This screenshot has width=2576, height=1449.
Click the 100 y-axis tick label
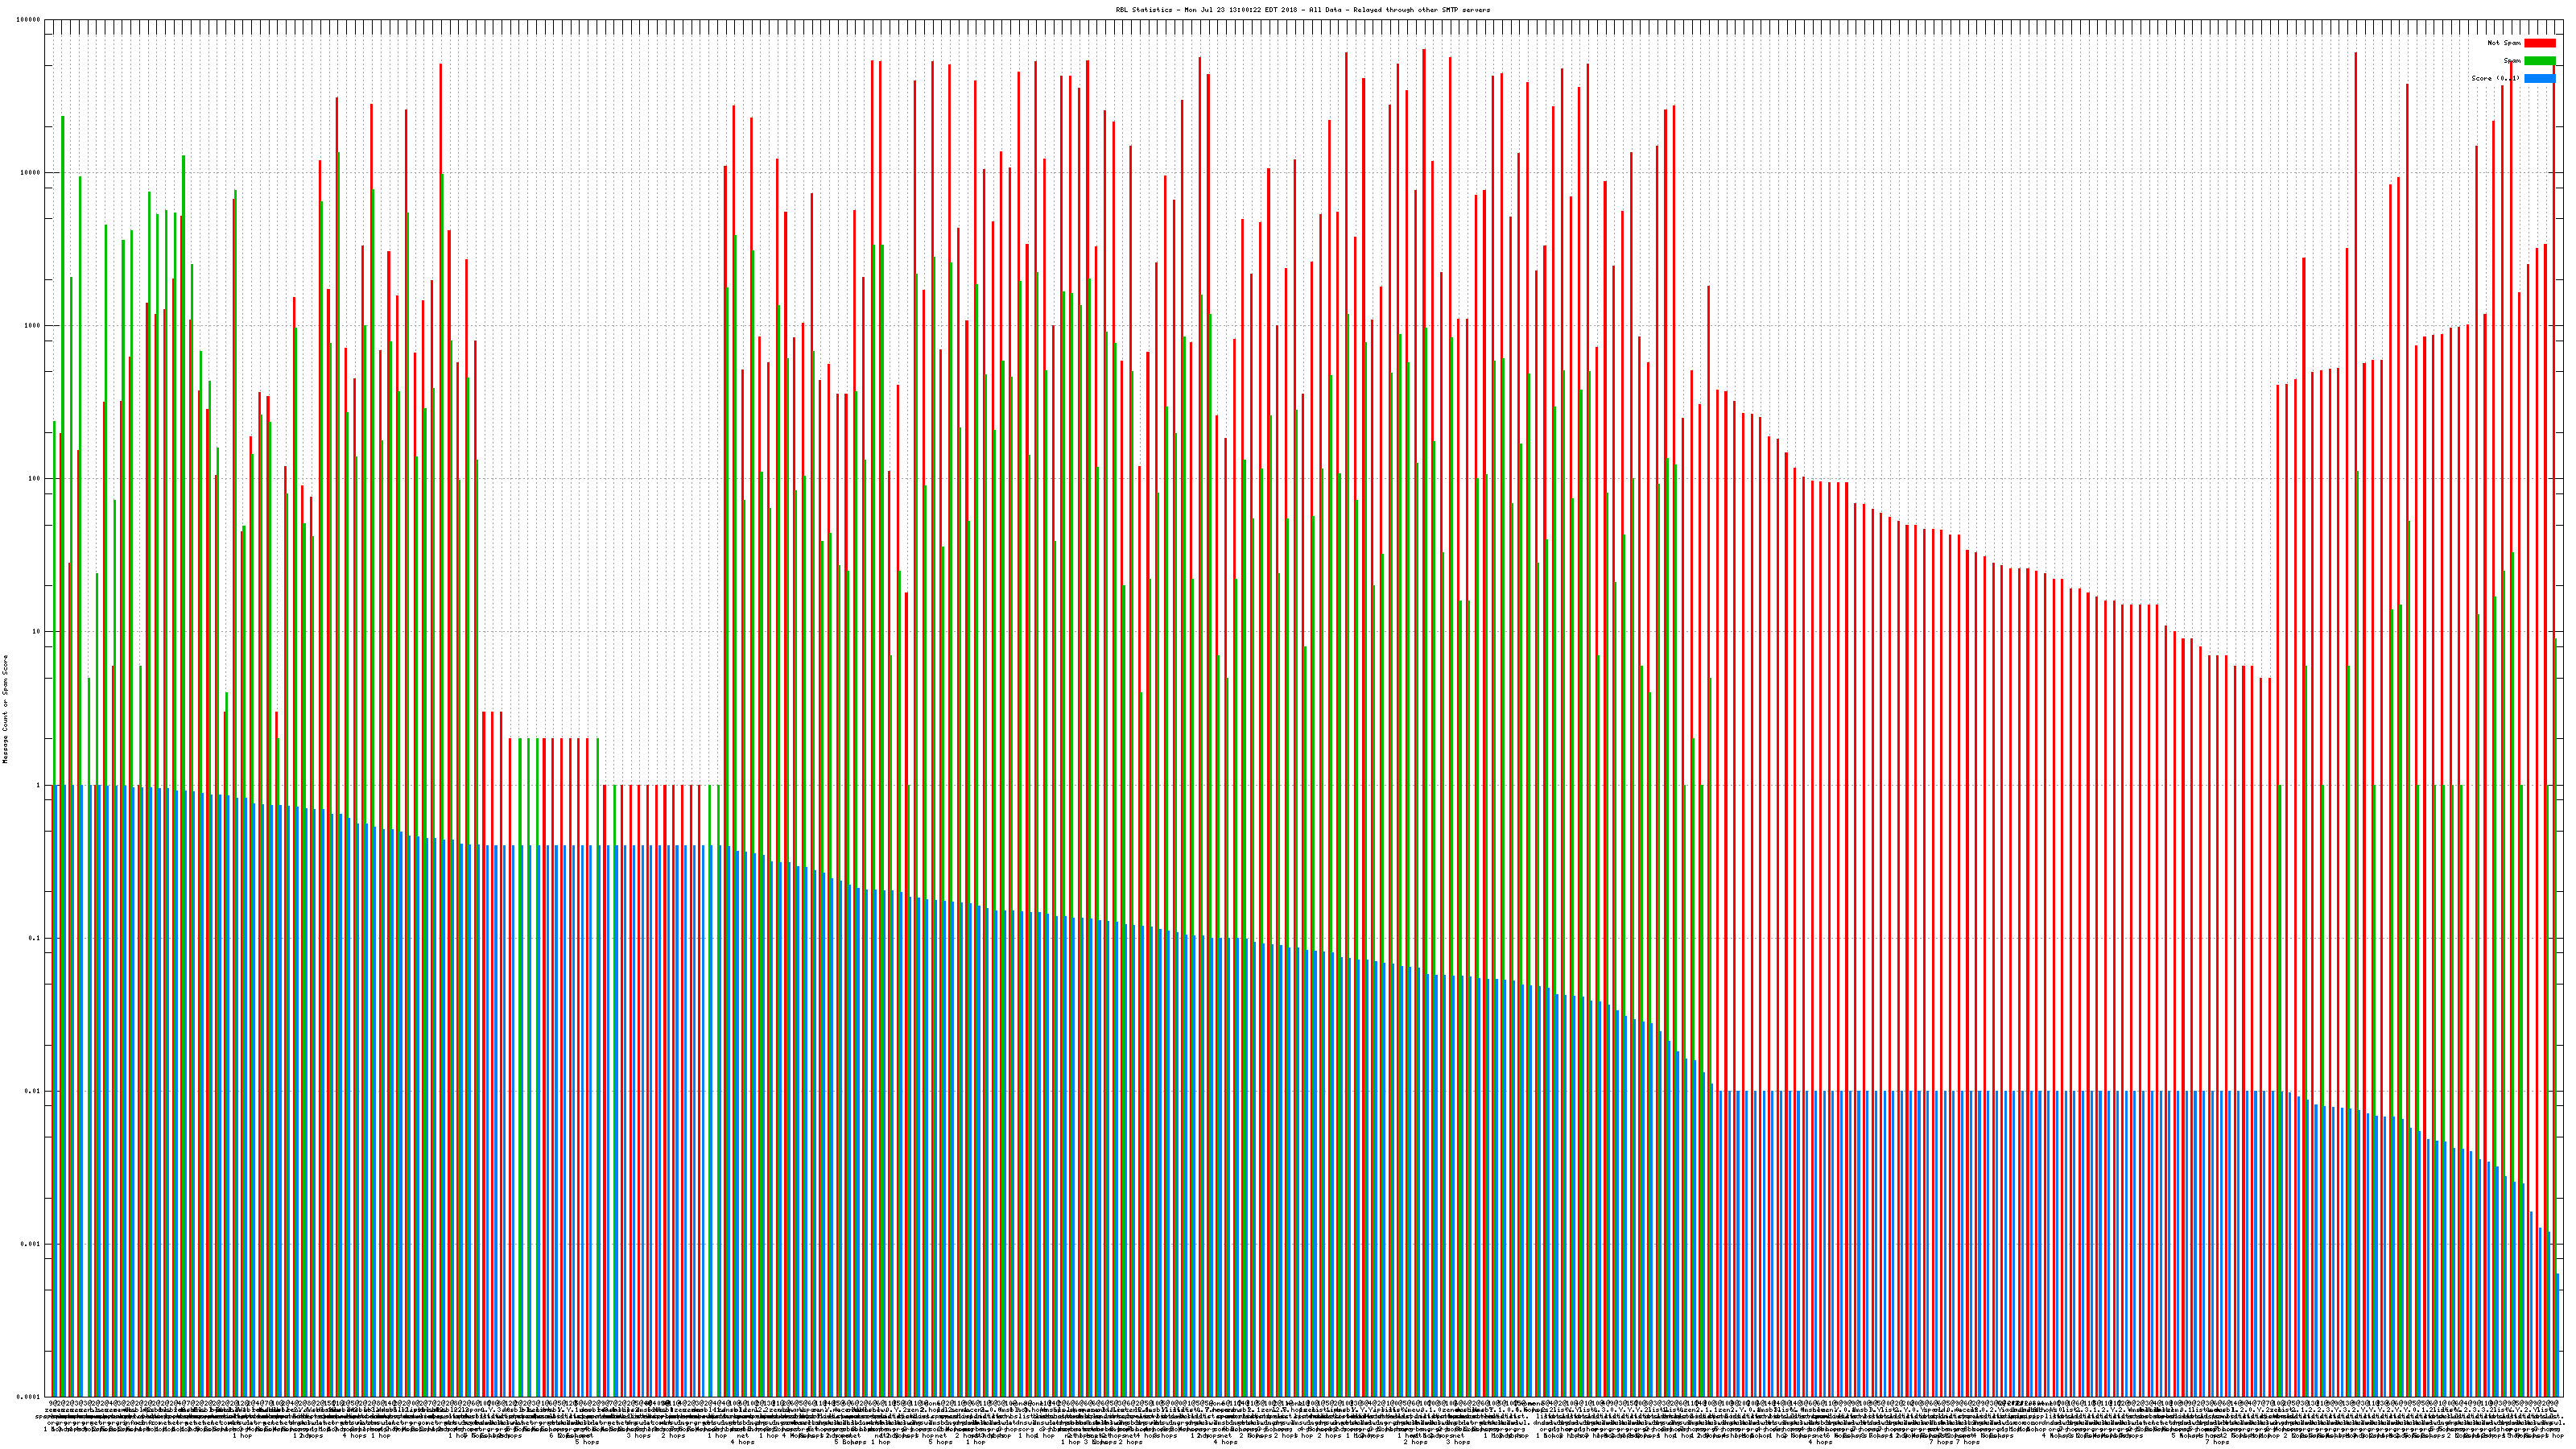35,478
